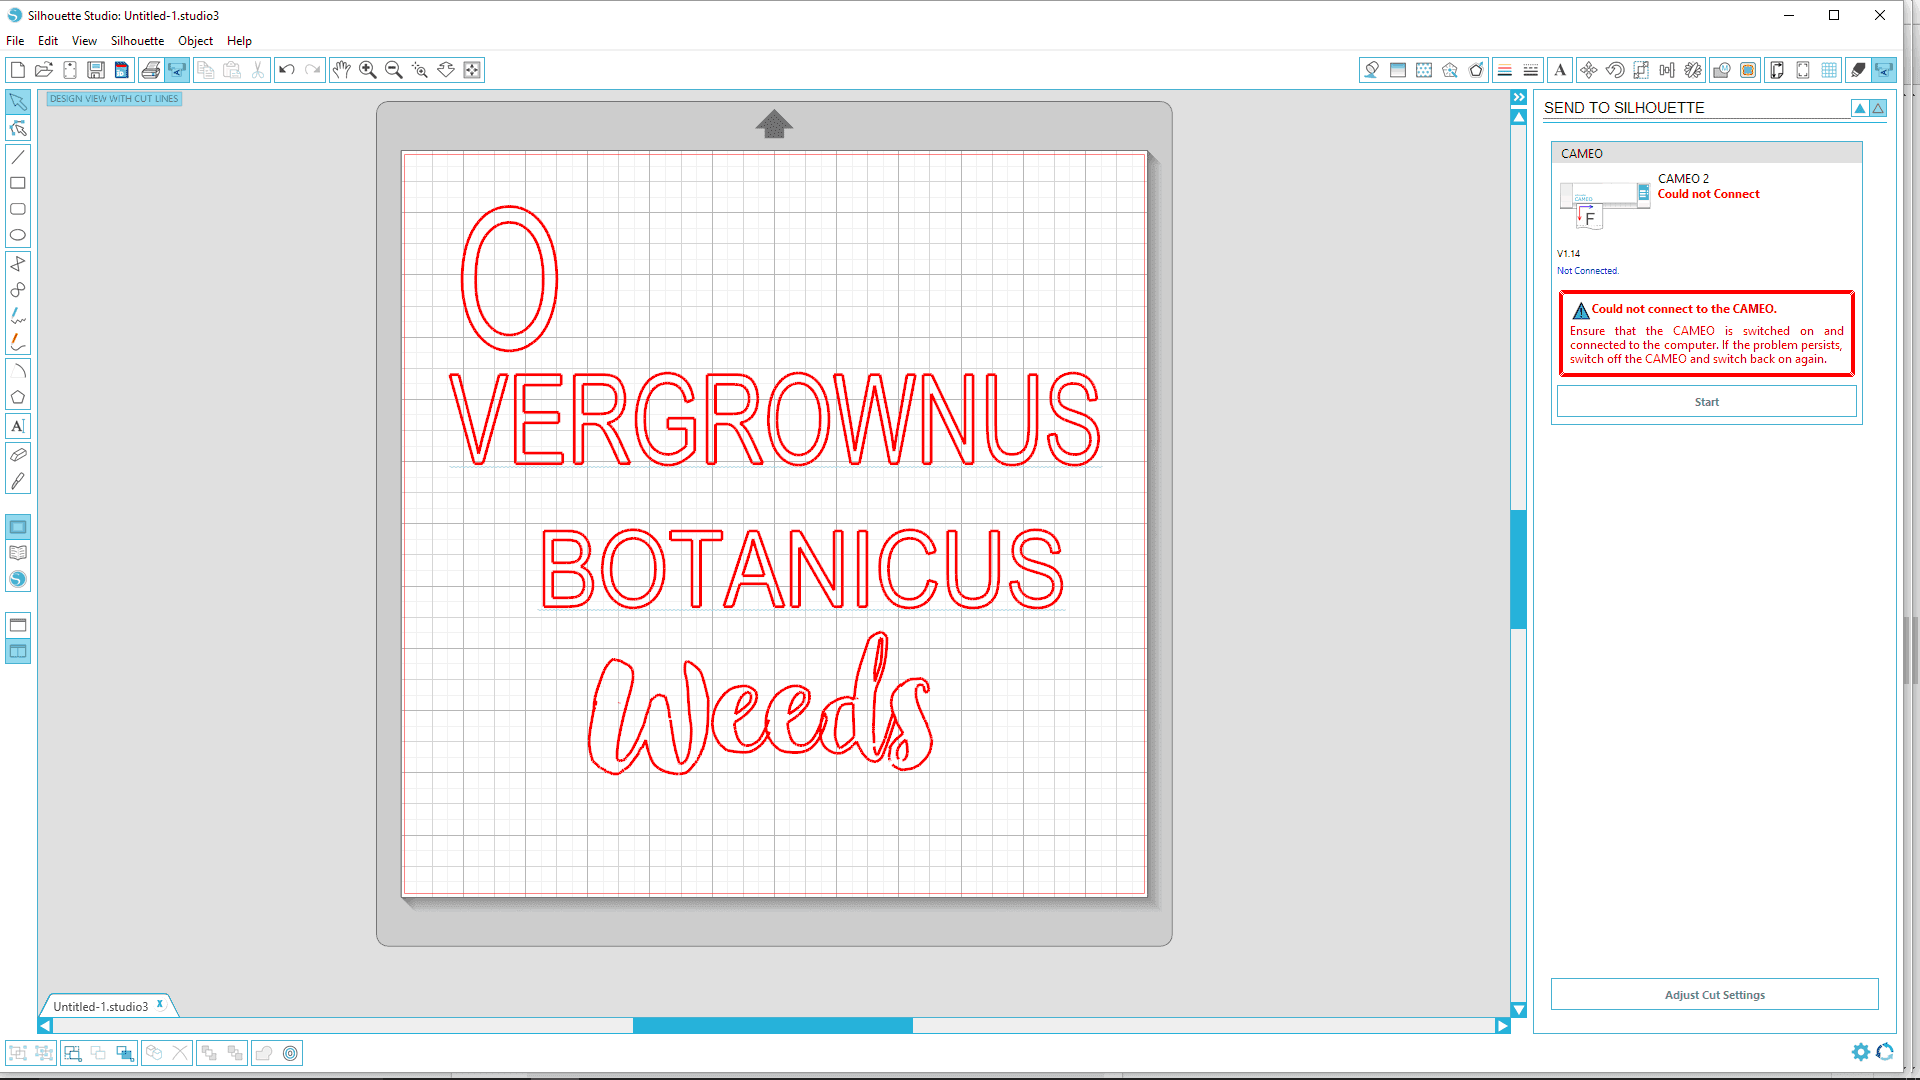The height and width of the screenshot is (1080, 1920).
Task: Collapse the side panel with double chevron
Action: [1519, 97]
